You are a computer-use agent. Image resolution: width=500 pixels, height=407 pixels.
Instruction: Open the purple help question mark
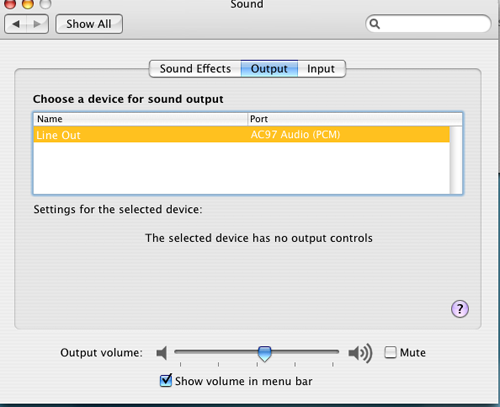[460, 309]
